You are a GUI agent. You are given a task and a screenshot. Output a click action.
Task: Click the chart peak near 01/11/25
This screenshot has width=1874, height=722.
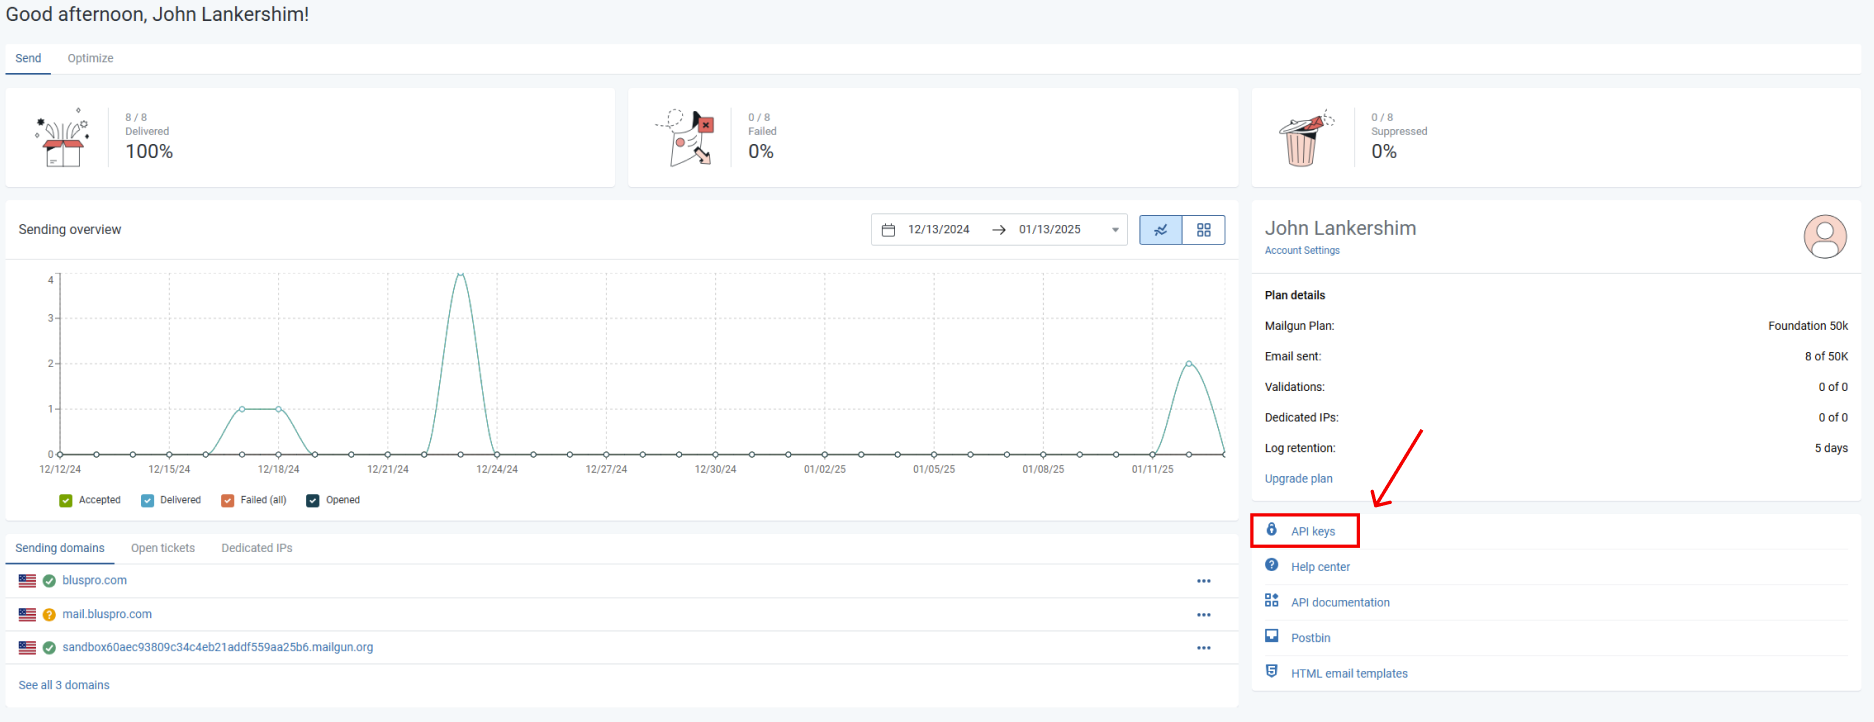pos(1189,363)
